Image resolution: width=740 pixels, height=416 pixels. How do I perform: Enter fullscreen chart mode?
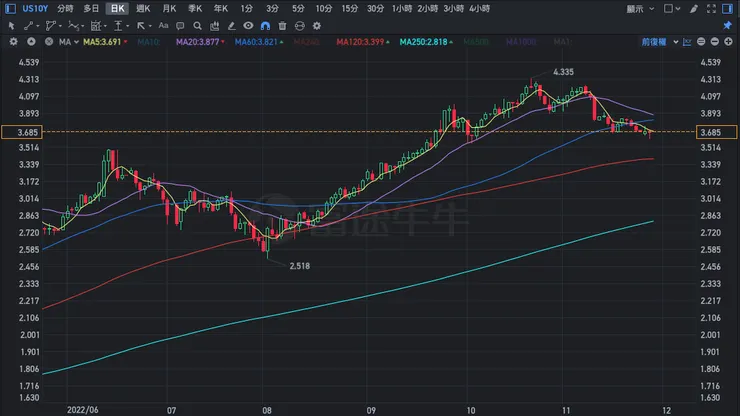711,8
